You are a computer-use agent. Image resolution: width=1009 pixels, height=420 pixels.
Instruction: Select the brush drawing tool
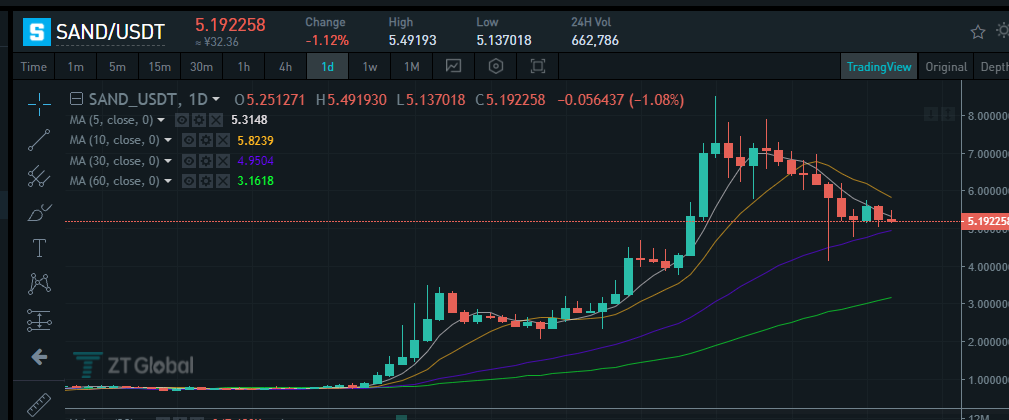pyautogui.click(x=40, y=212)
